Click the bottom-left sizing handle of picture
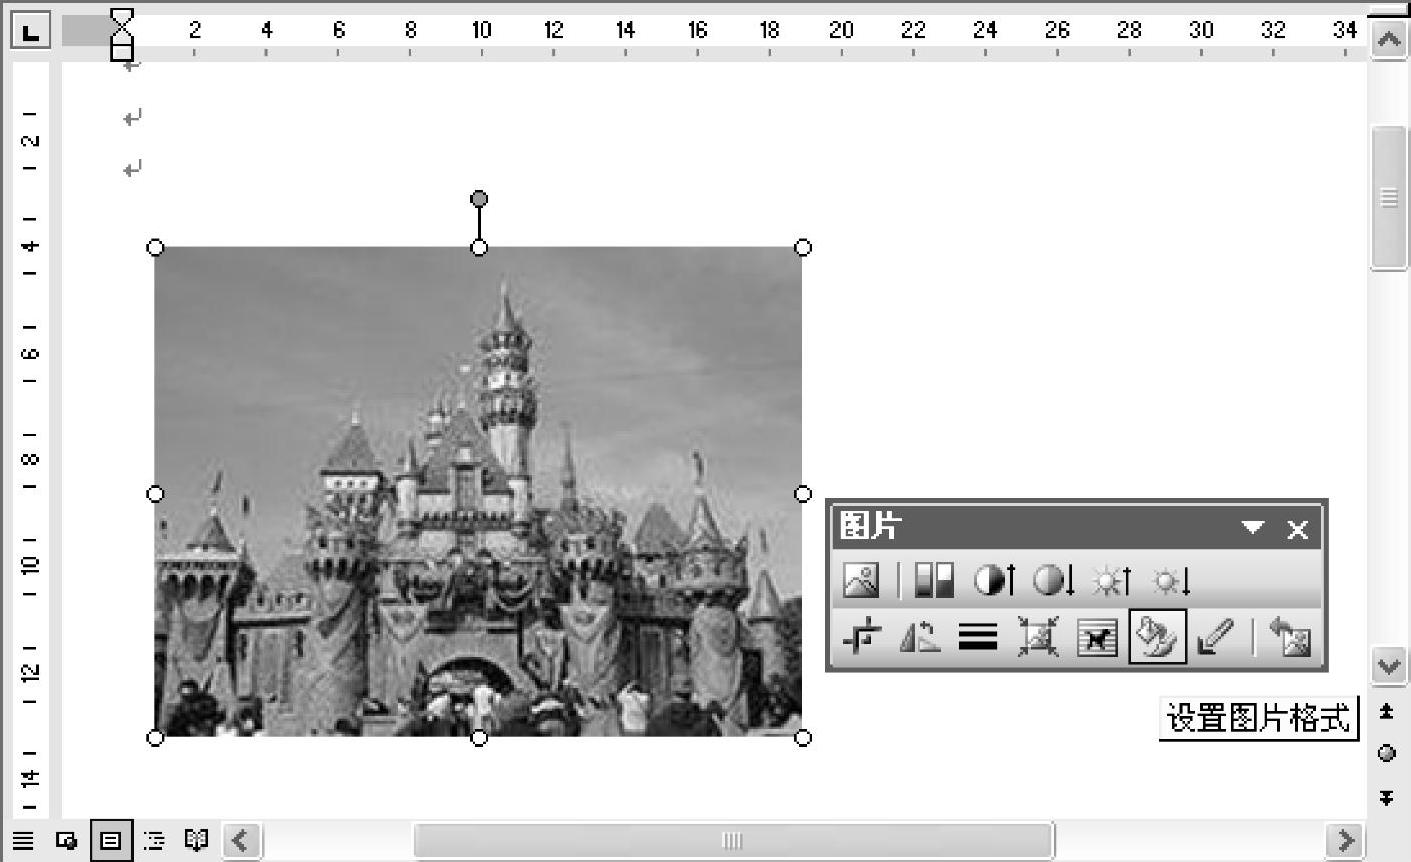The width and height of the screenshot is (1411, 862). (155, 738)
